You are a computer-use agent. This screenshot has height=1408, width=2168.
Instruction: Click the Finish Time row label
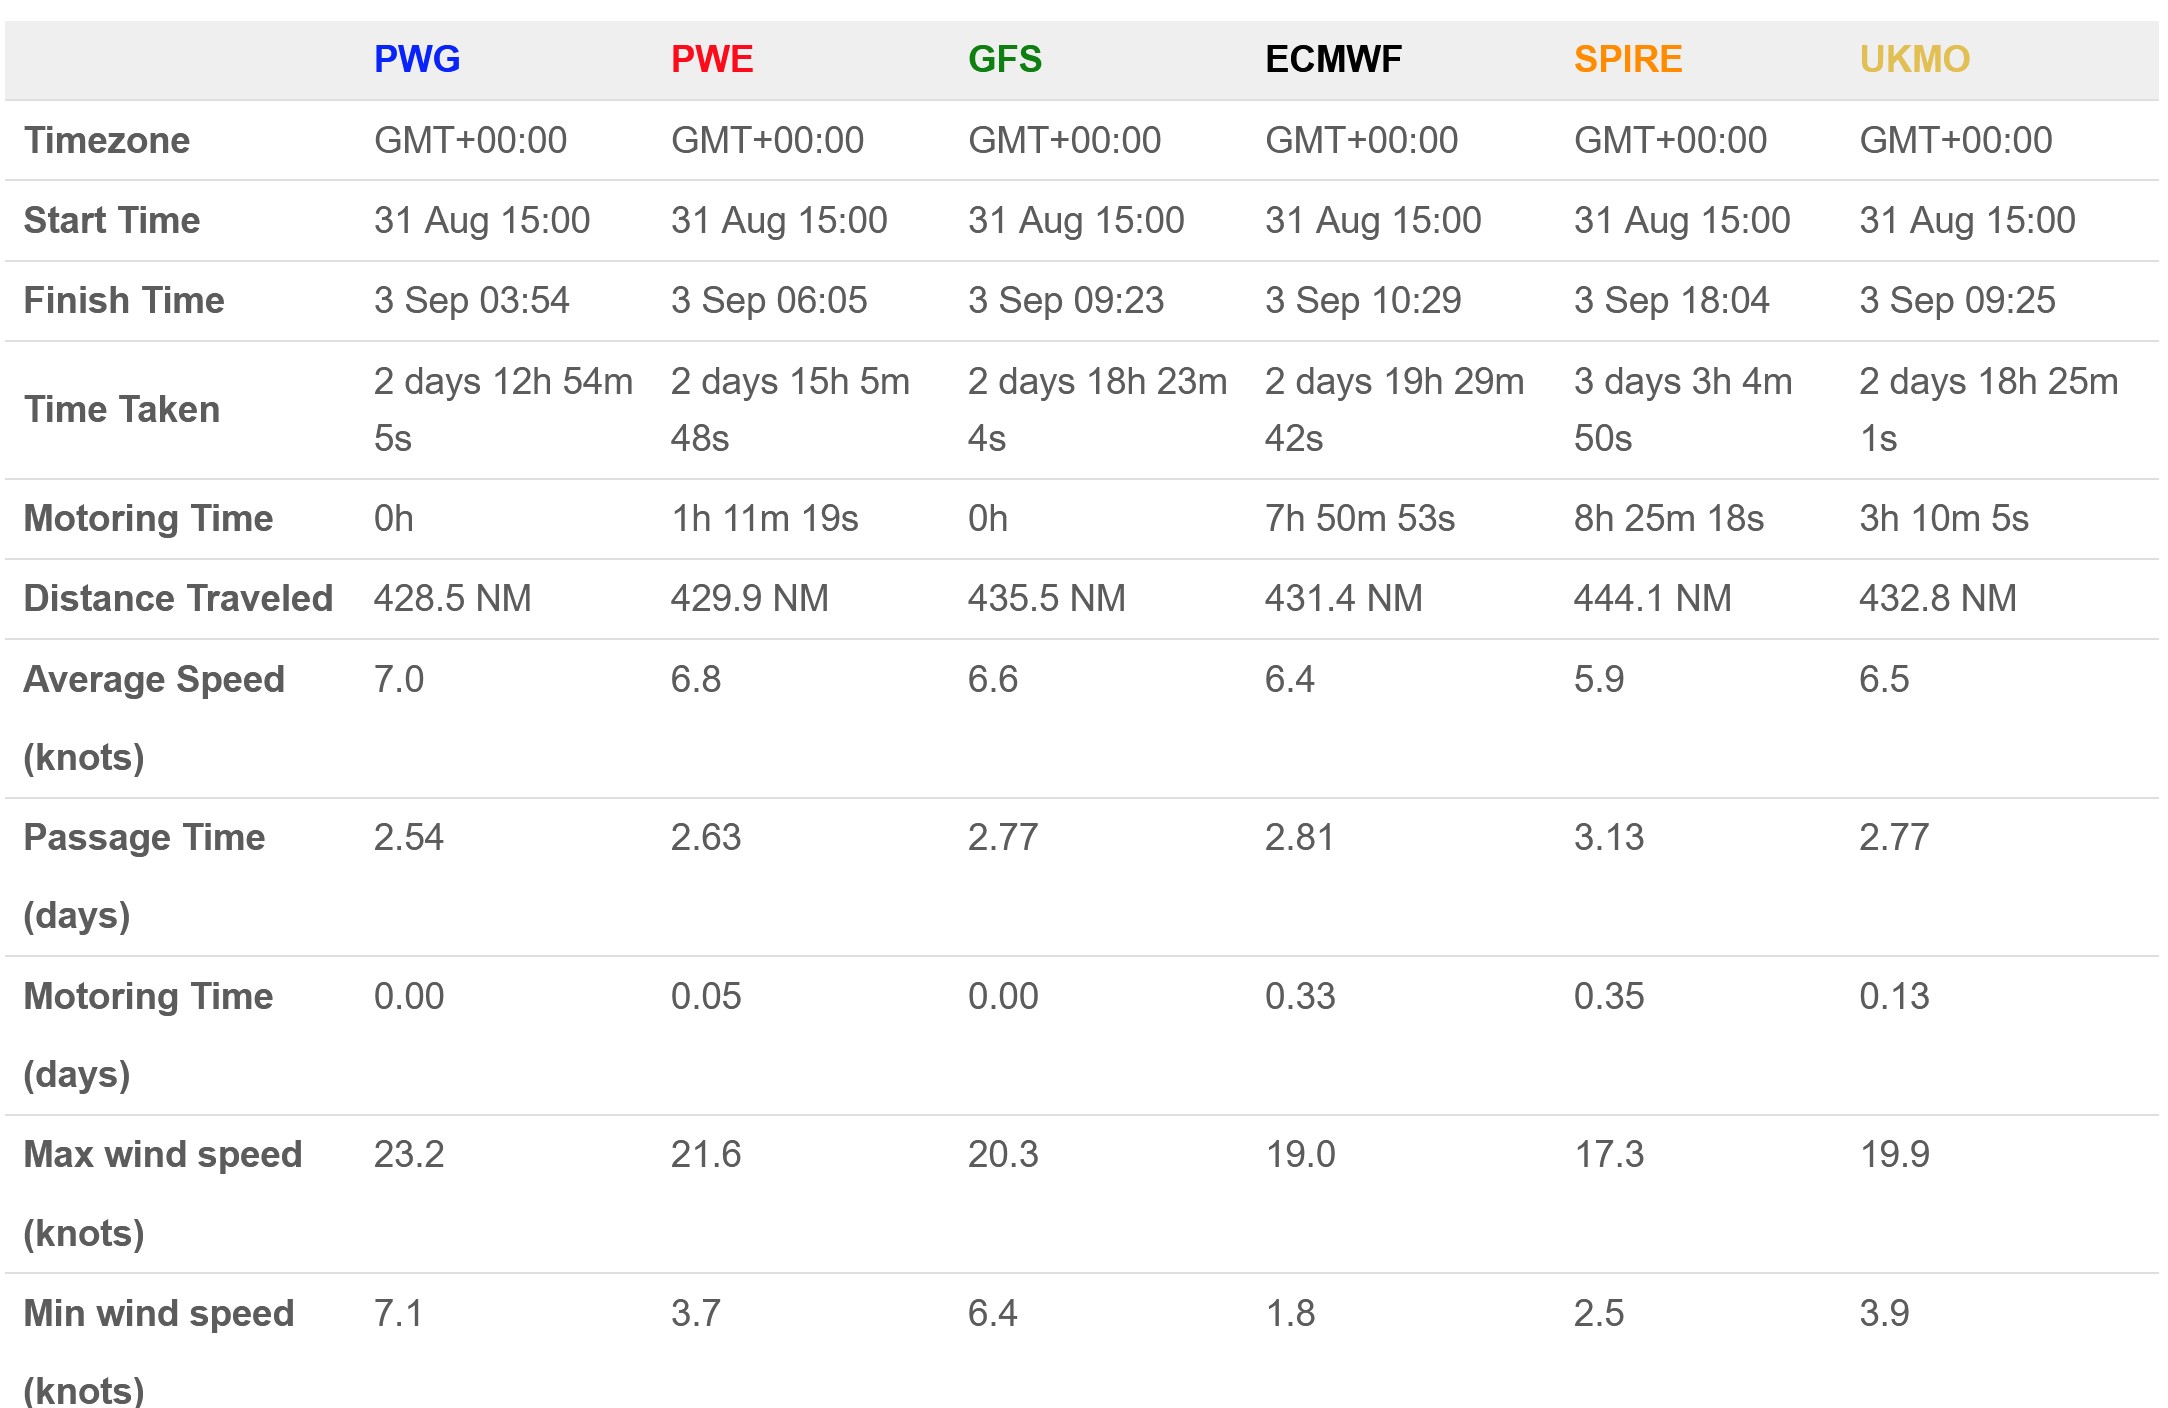(124, 300)
